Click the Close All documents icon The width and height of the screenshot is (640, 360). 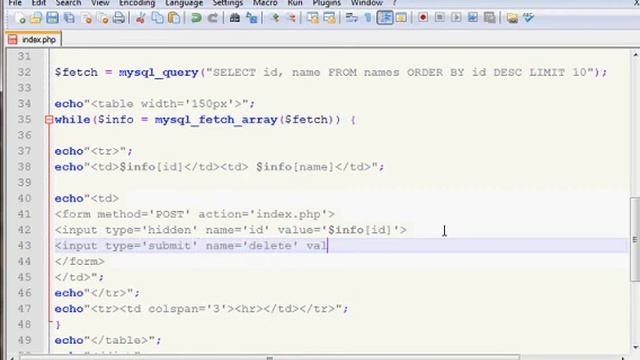[x=103, y=18]
